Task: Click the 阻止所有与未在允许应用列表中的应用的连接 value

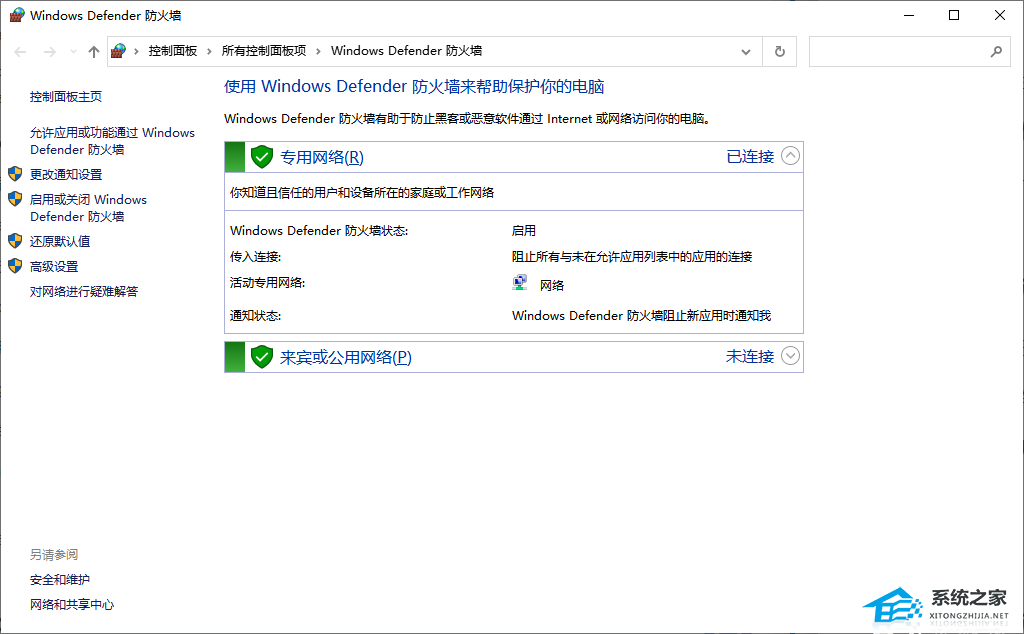Action: (x=632, y=257)
